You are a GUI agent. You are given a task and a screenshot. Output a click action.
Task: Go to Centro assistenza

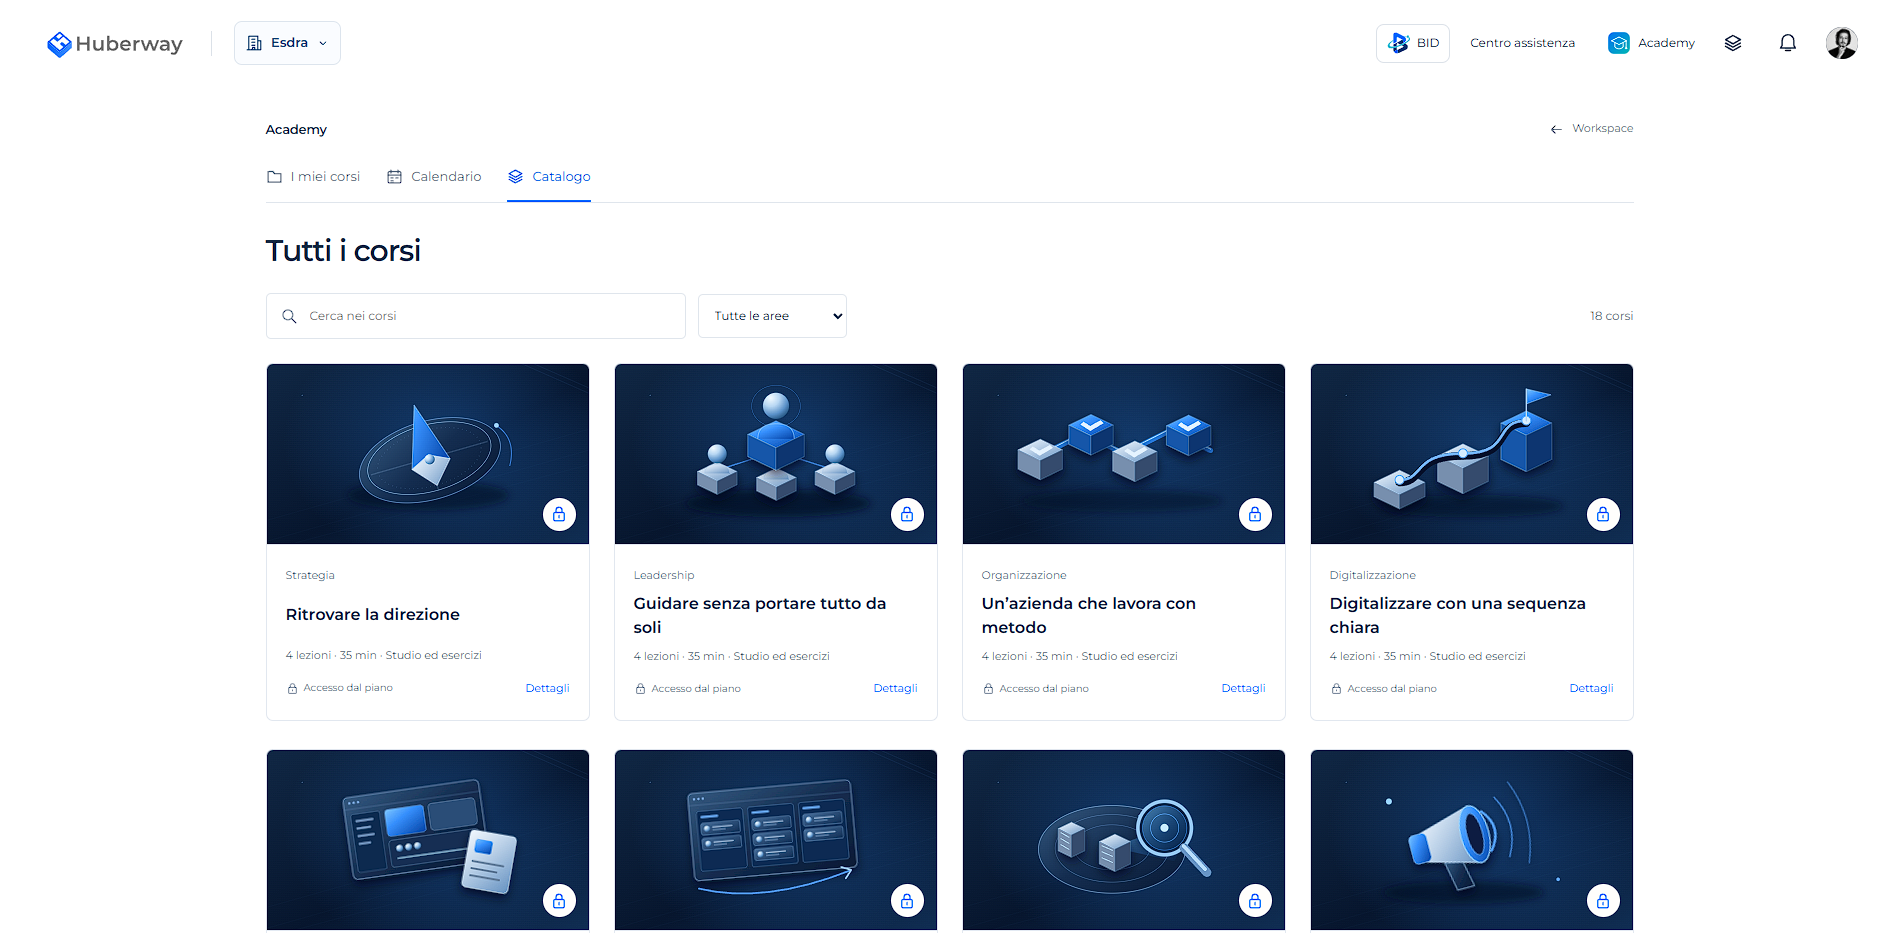pyautogui.click(x=1522, y=43)
